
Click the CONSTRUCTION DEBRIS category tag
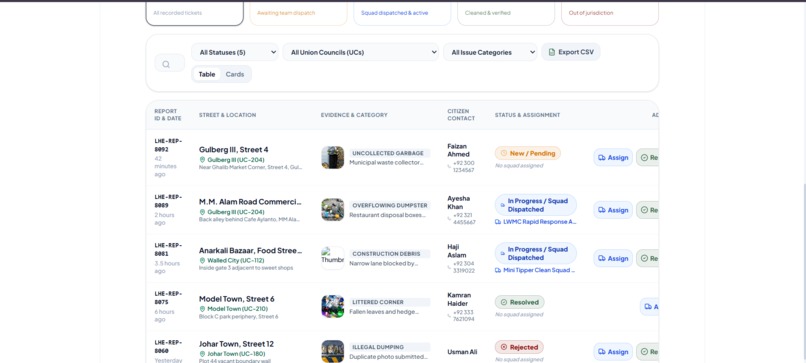(390, 253)
